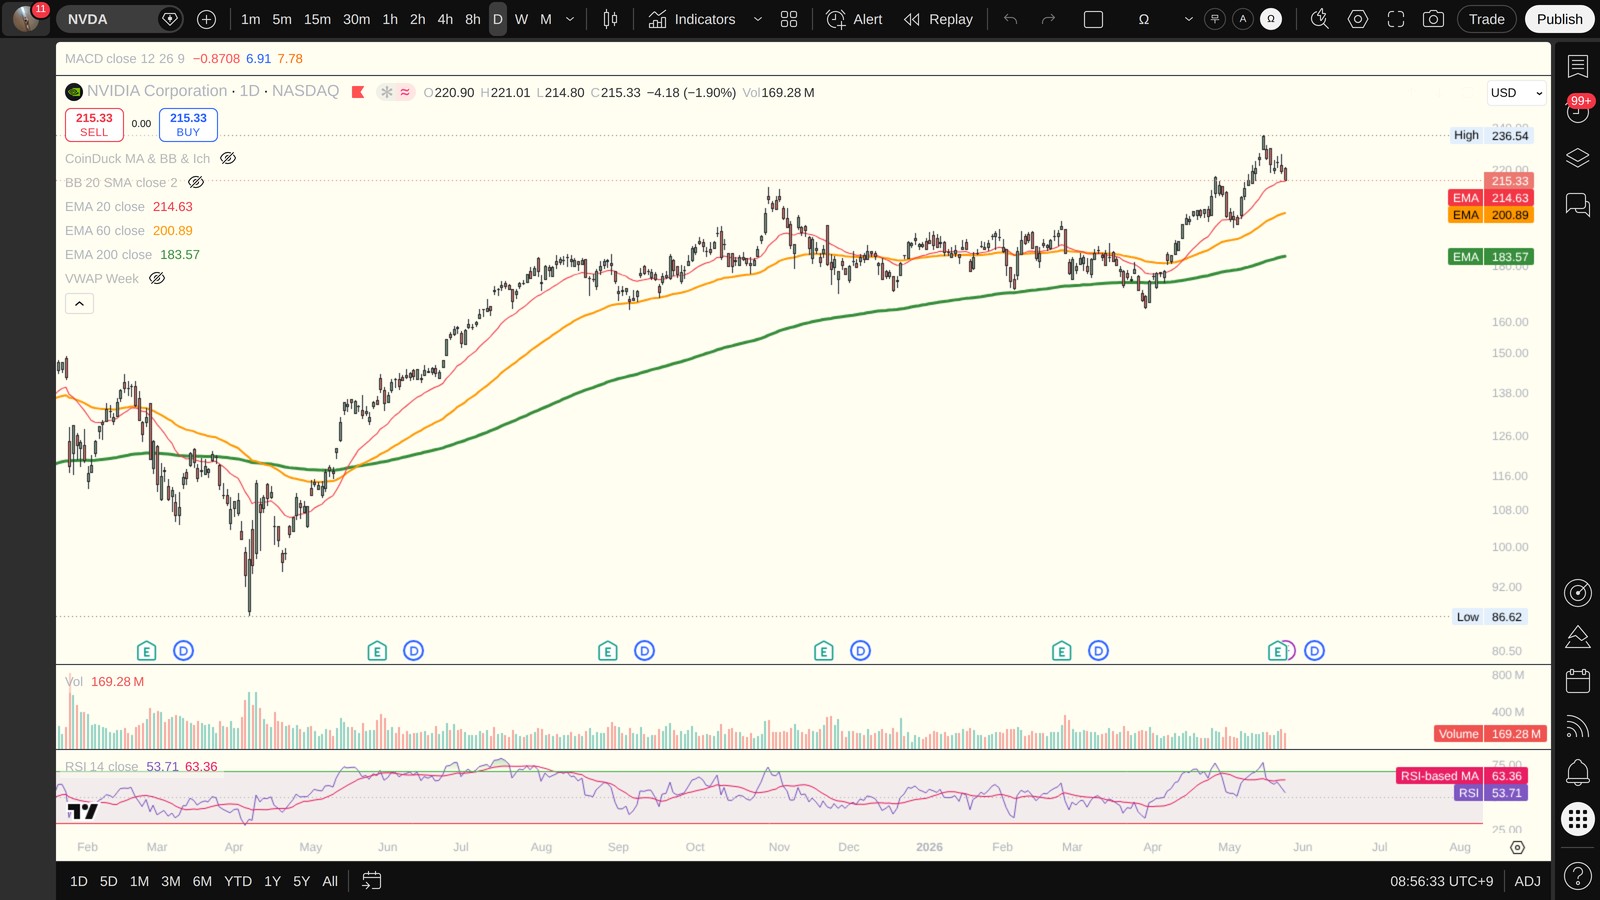Click the flag marker next to NASDAQ
This screenshot has height=900, width=1600.
click(x=358, y=92)
